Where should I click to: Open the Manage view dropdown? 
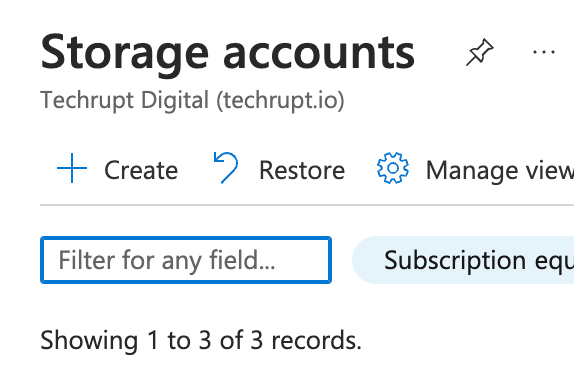tap(500, 171)
